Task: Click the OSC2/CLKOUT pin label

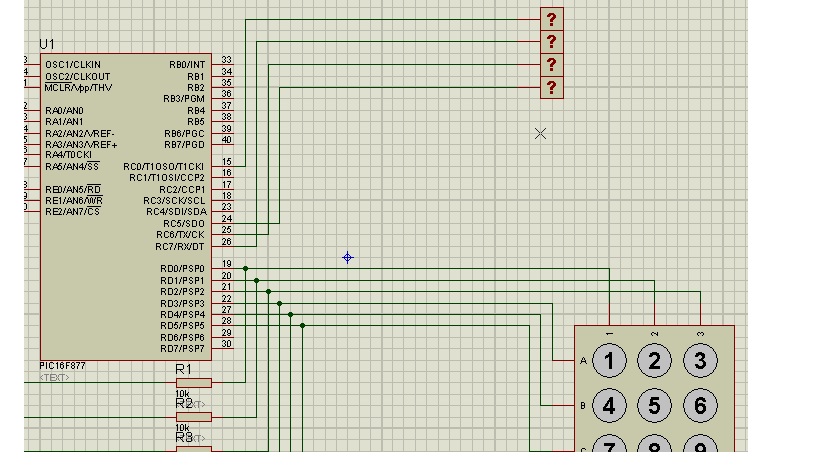Action: [78, 76]
